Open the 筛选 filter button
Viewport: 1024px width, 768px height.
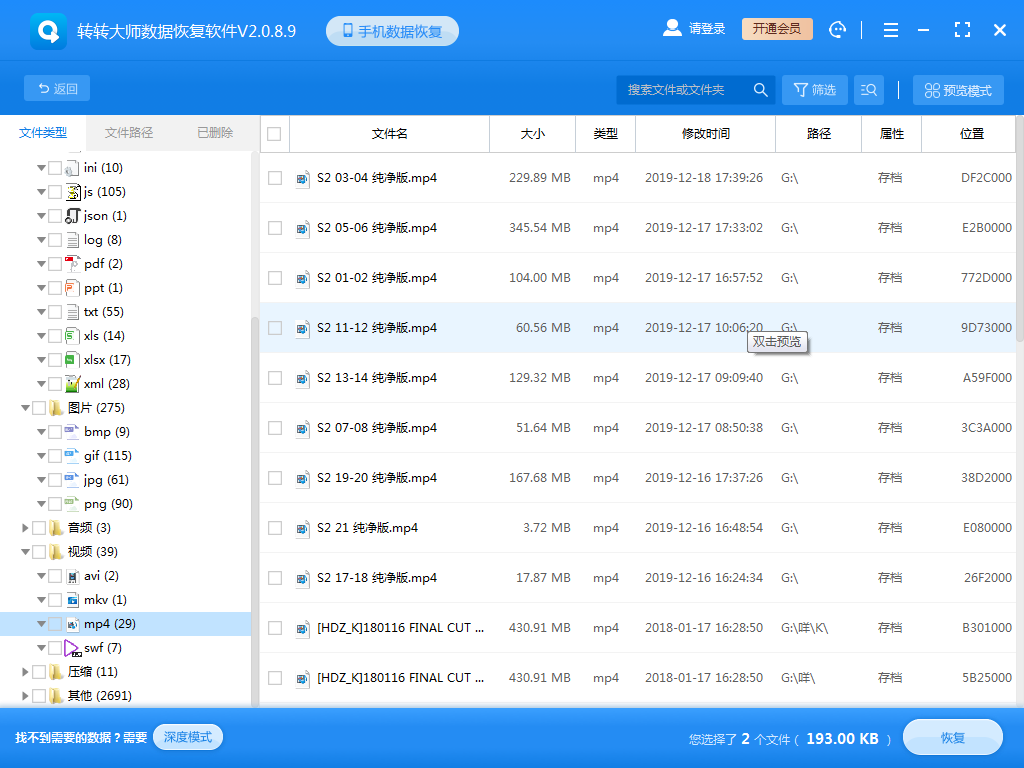click(814, 89)
